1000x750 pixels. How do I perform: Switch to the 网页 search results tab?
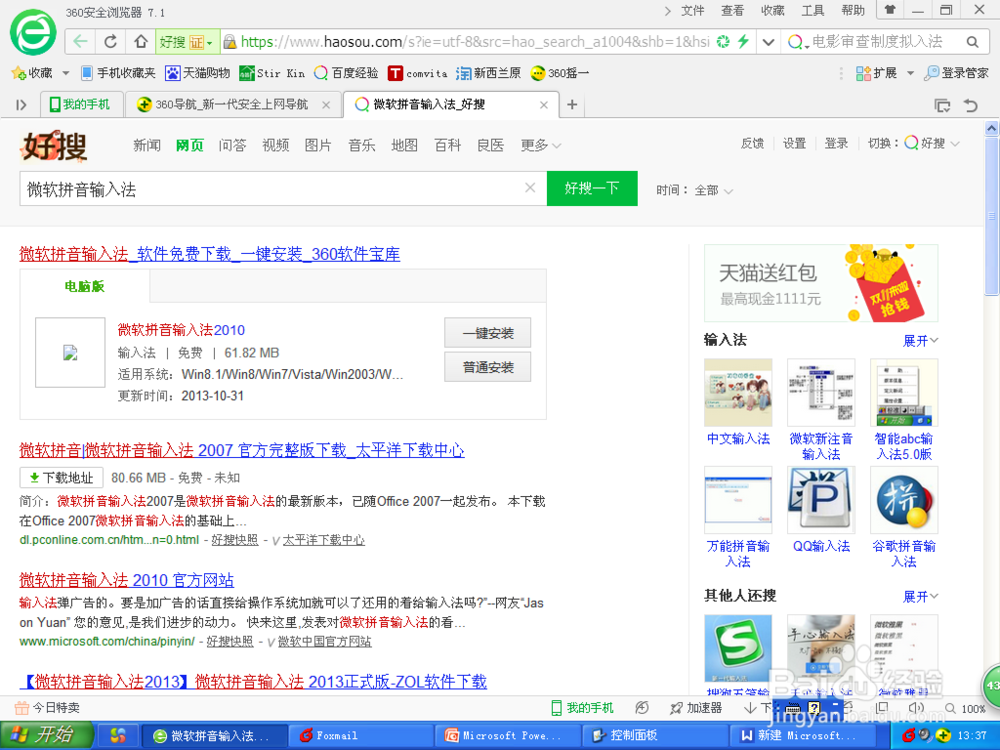(x=189, y=145)
